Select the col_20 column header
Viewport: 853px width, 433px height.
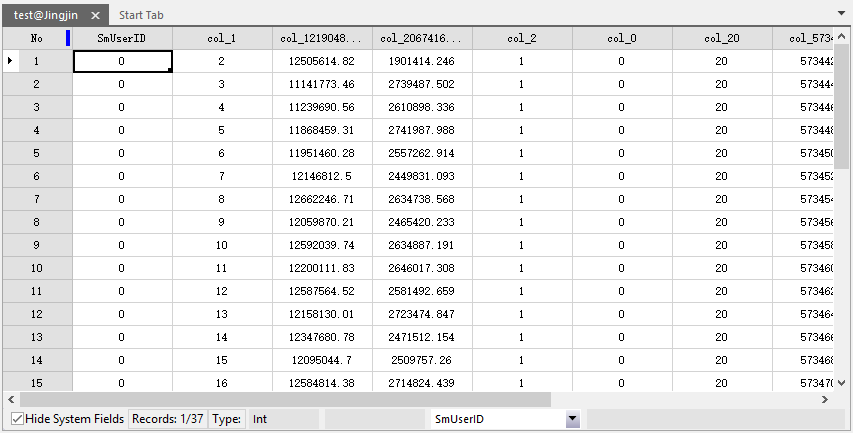tap(722, 38)
